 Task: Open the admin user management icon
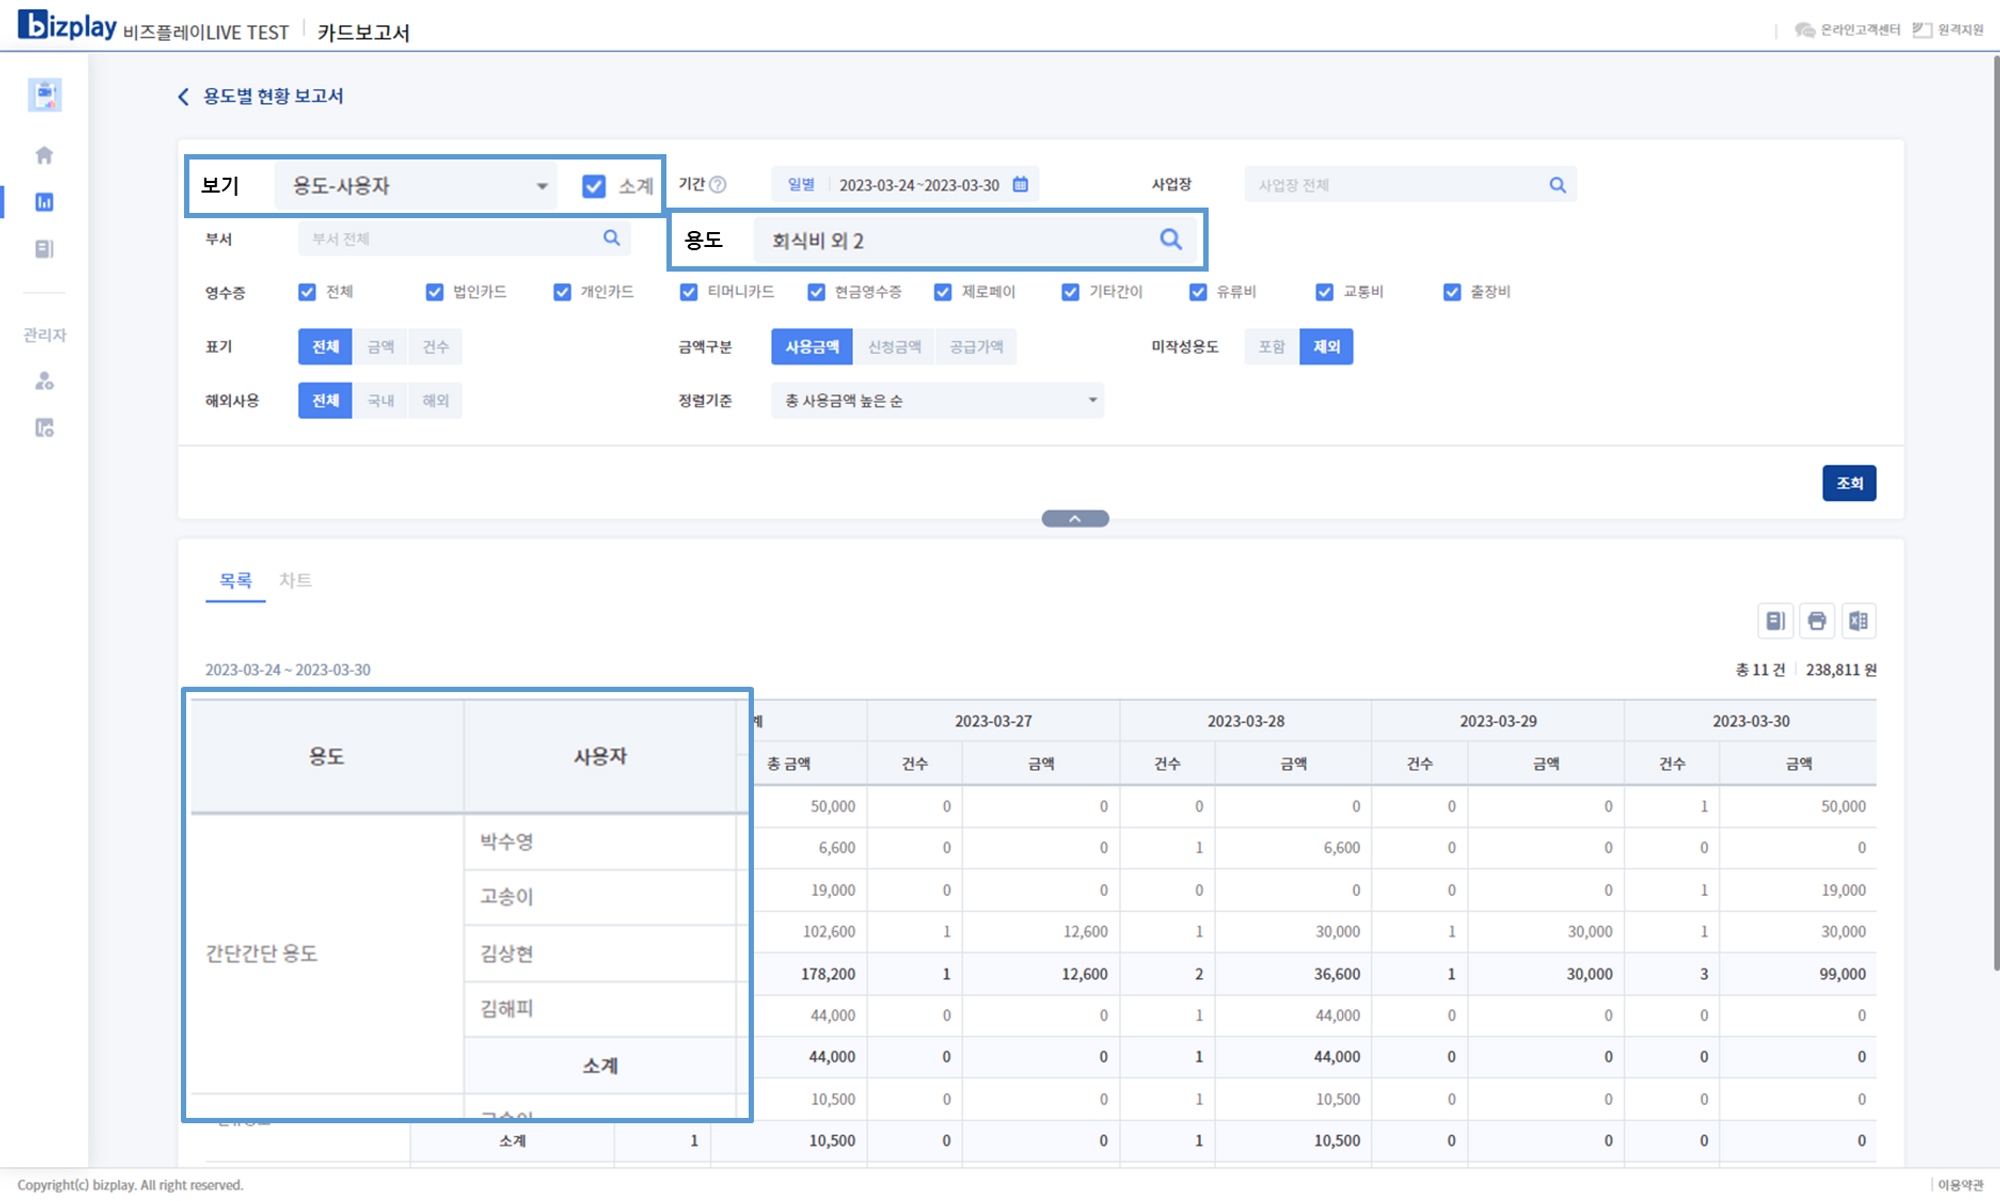pyautogui.click(x=44, y=381)
